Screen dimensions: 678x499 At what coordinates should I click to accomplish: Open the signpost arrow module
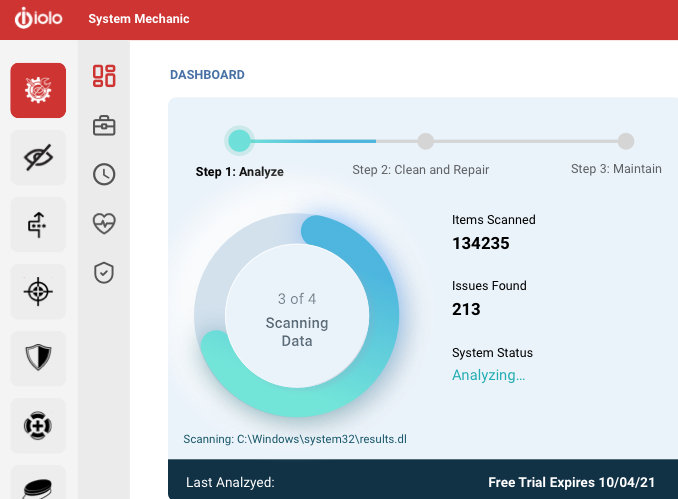[38, 224]
